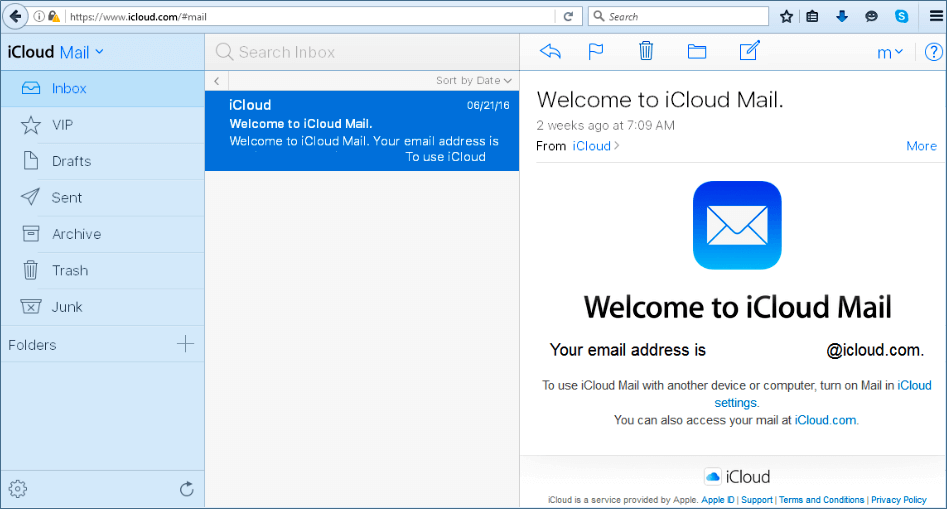This screenshot has width=947, height=509.
Task: Select the Inbox mailbox
Action: tap(103, 89)
